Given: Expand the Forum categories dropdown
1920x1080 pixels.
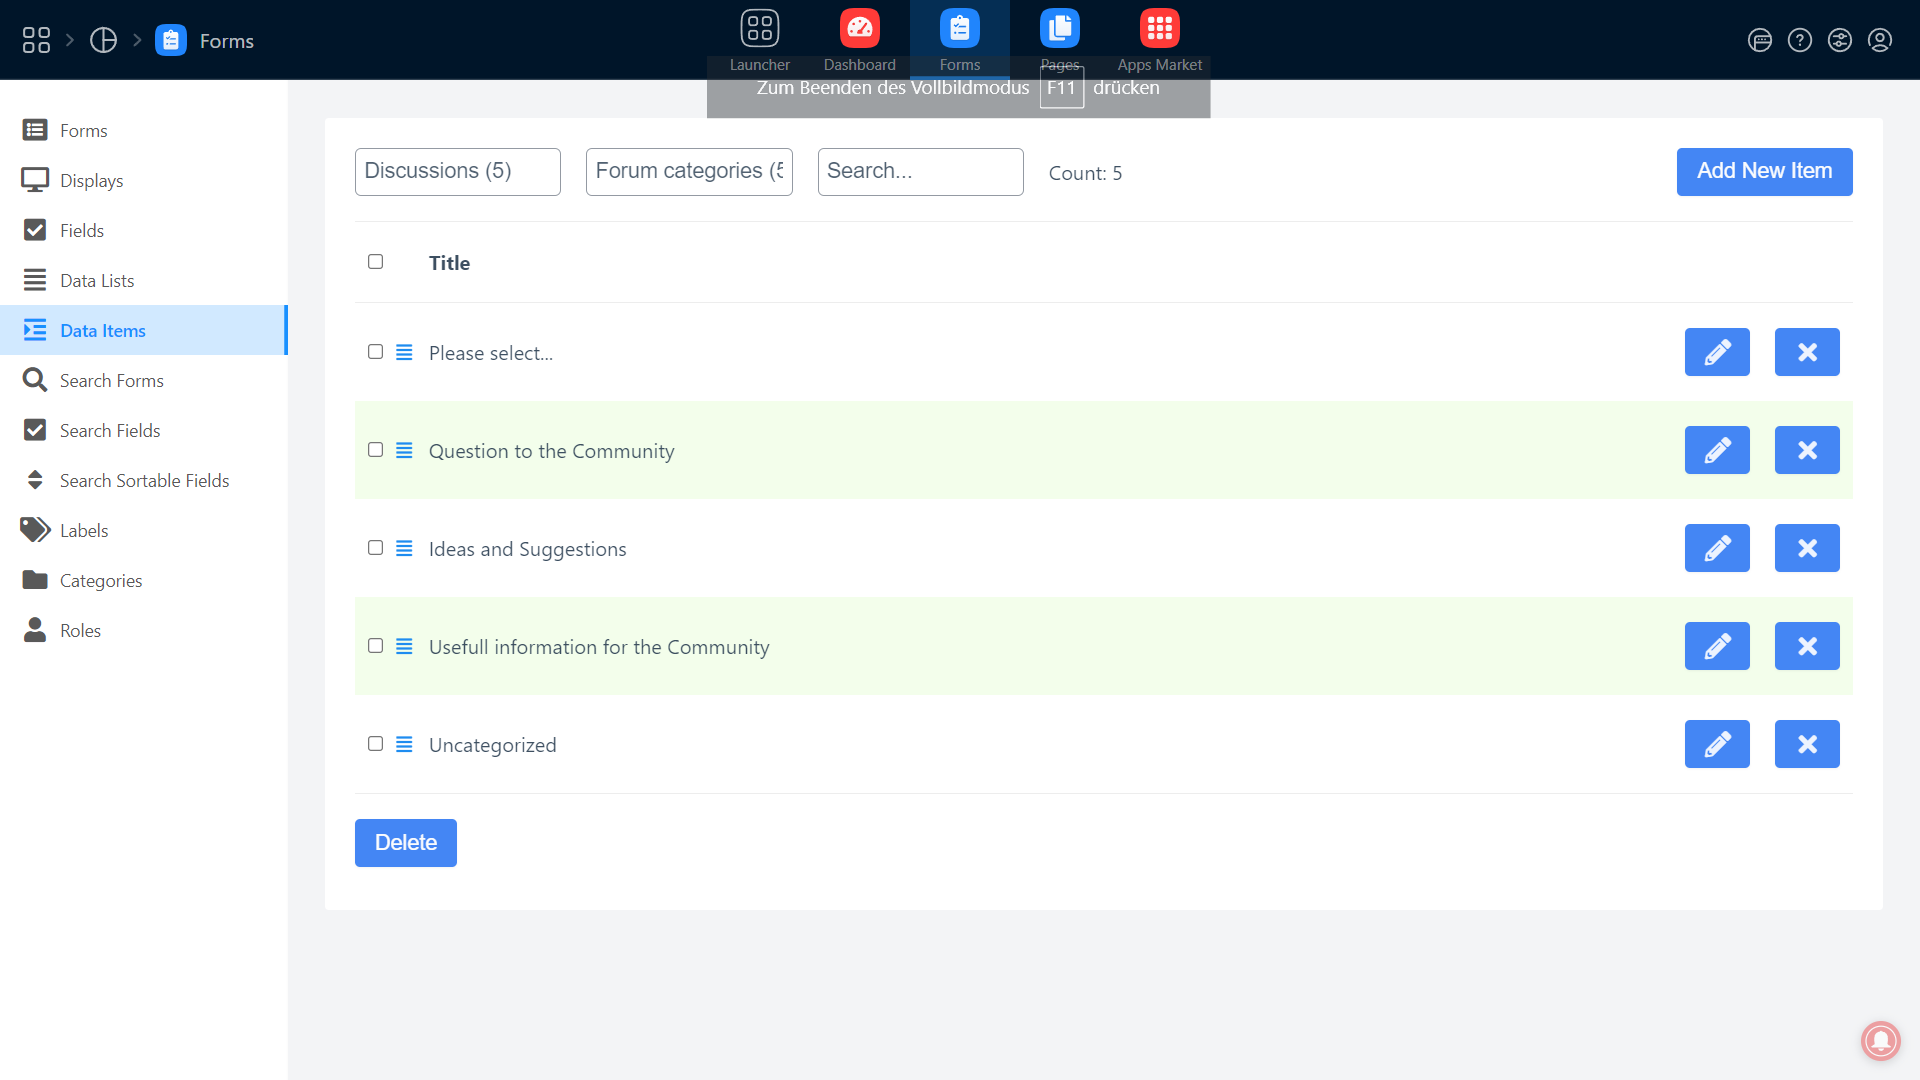Looking at the screenshot, I should pyautogui.click(x=689, y=172).
